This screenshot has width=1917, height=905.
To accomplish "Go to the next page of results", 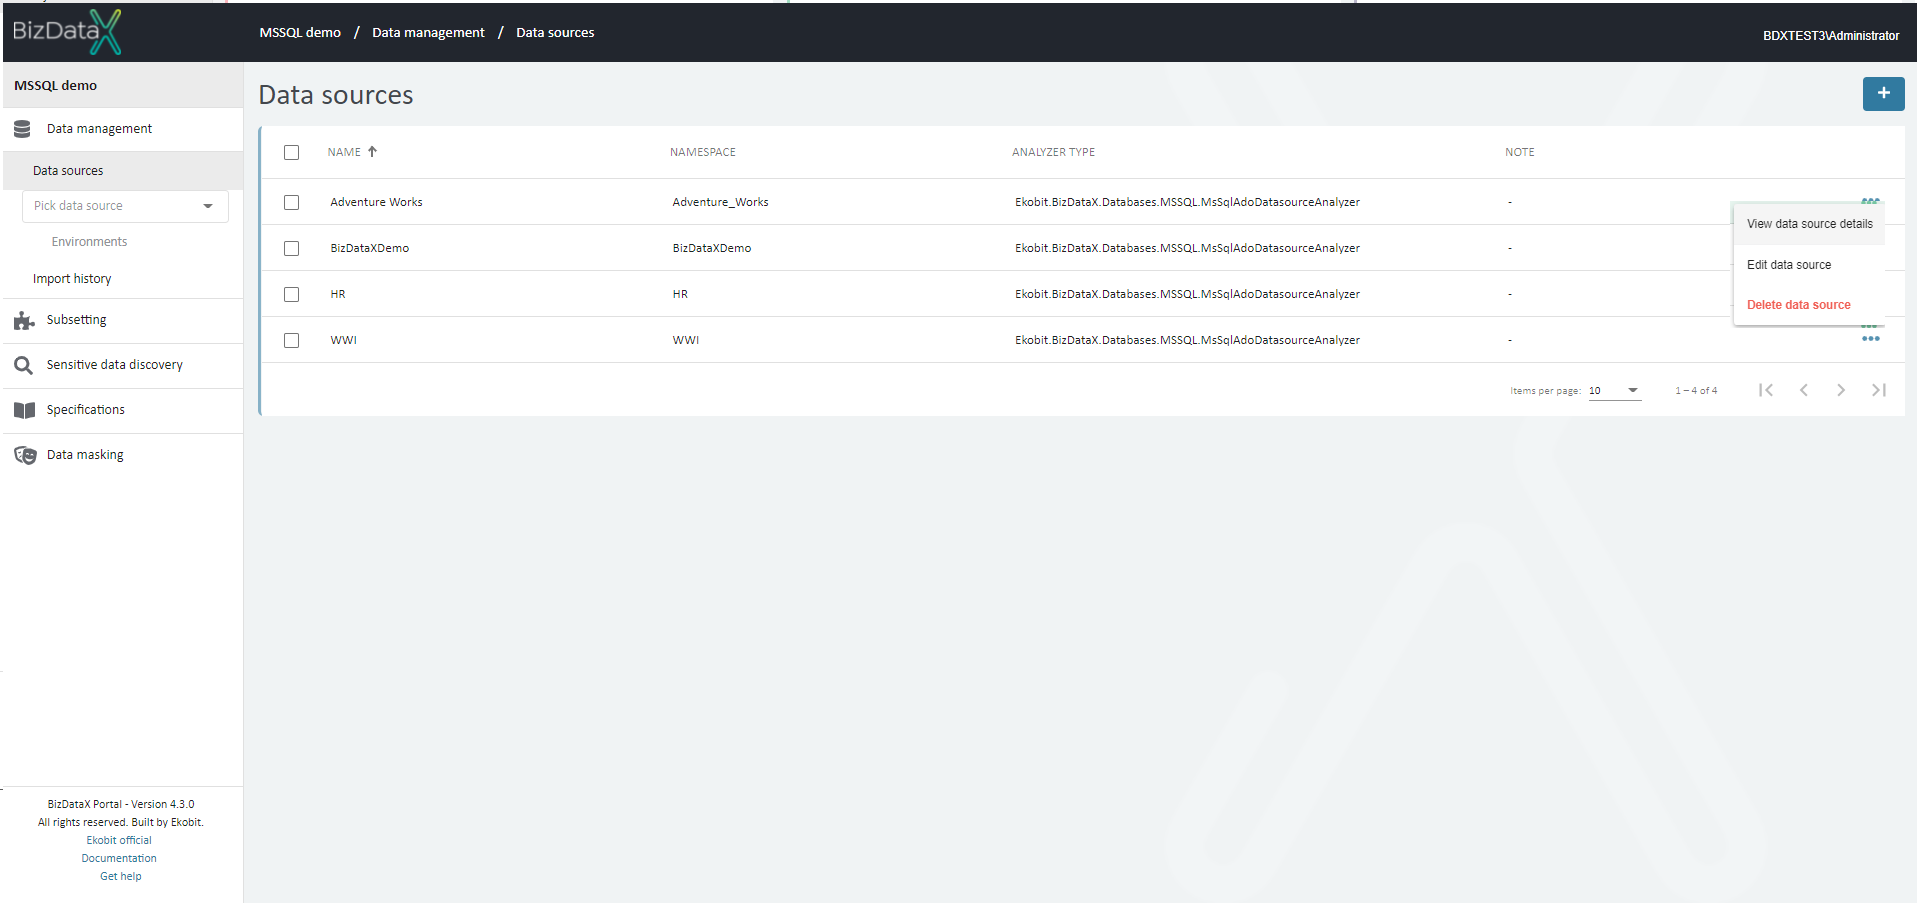I will click(x=1841, y=390).
